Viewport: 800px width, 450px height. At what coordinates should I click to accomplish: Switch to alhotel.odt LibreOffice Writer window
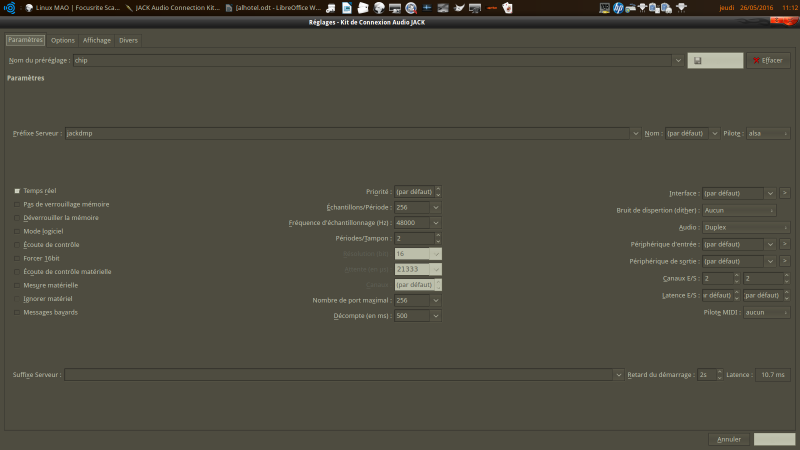click(x=273, y=8)
